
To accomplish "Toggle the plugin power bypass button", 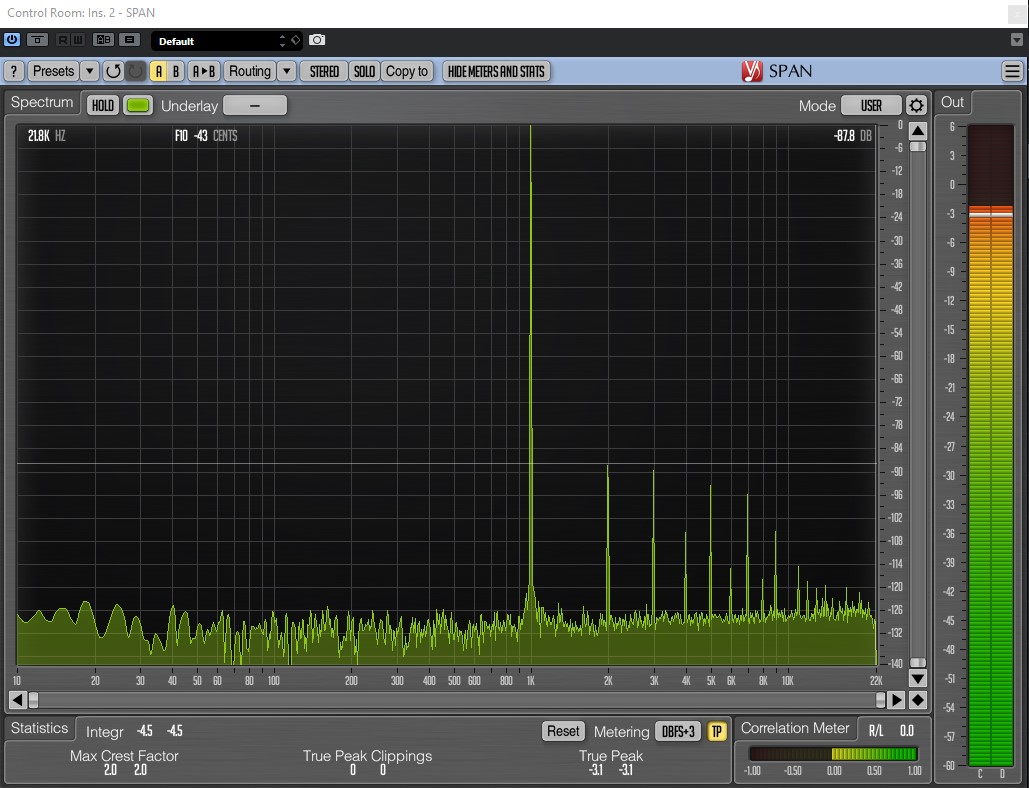I will (x=12, y=39).
